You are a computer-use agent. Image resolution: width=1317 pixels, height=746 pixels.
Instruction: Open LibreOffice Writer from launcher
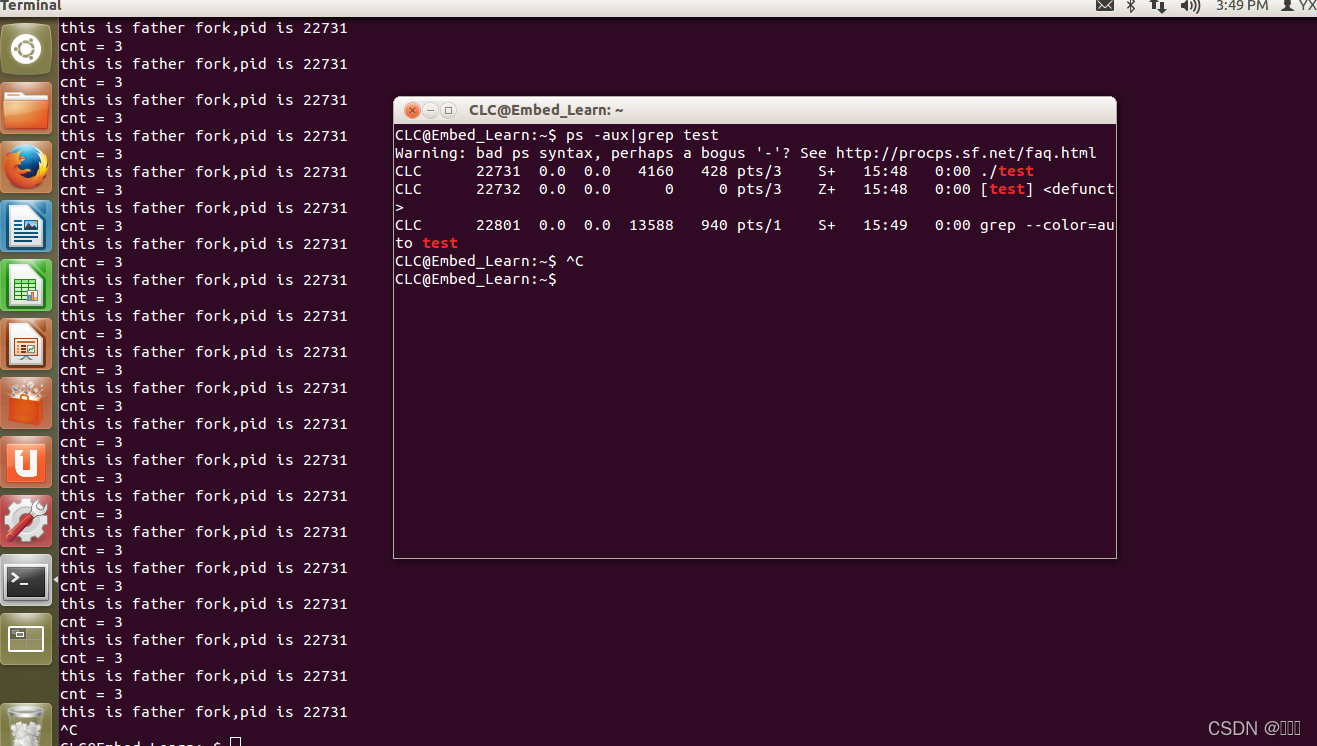point(26,225)
